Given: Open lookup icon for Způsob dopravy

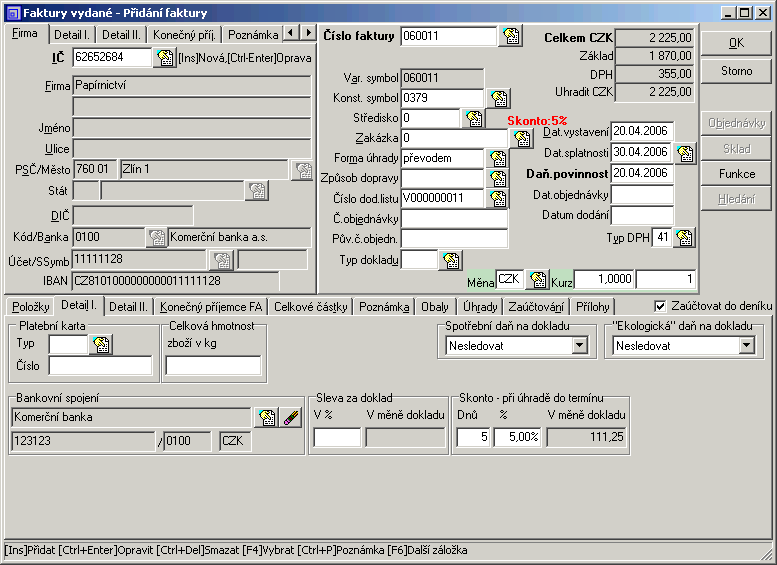Looking at the screenshot, I should pos(498,178).
